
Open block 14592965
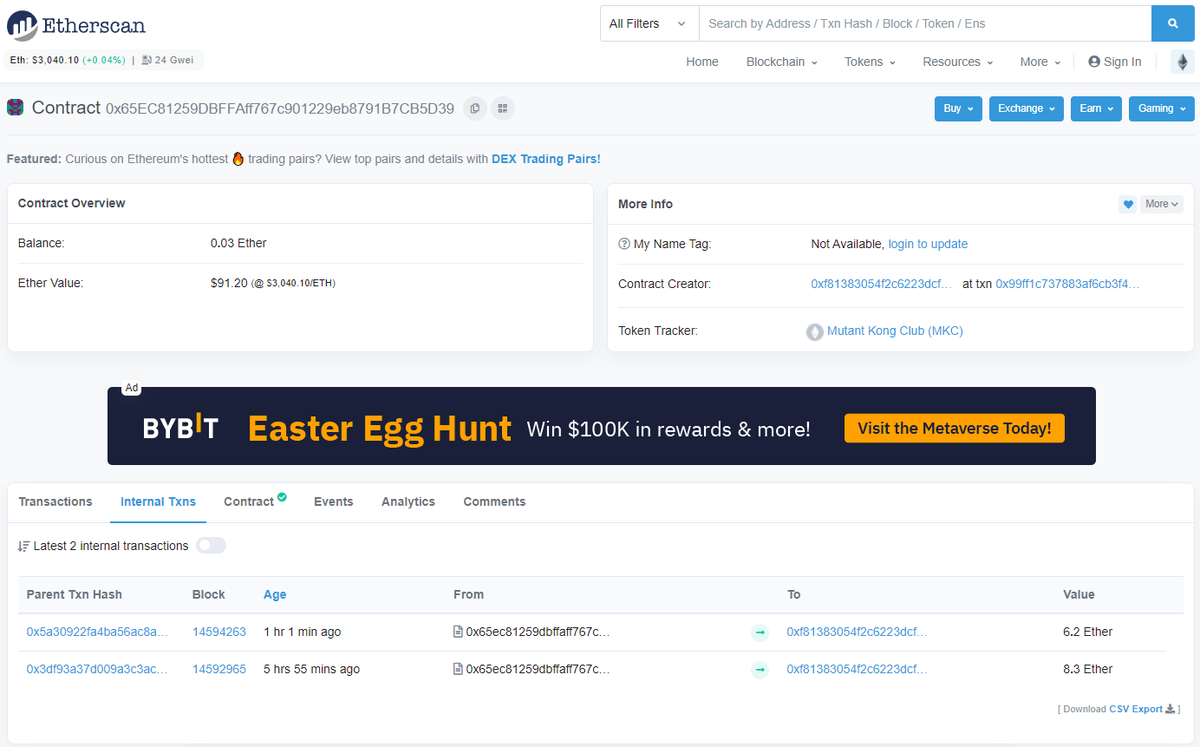pyautogui.click(x=219, y=669)
